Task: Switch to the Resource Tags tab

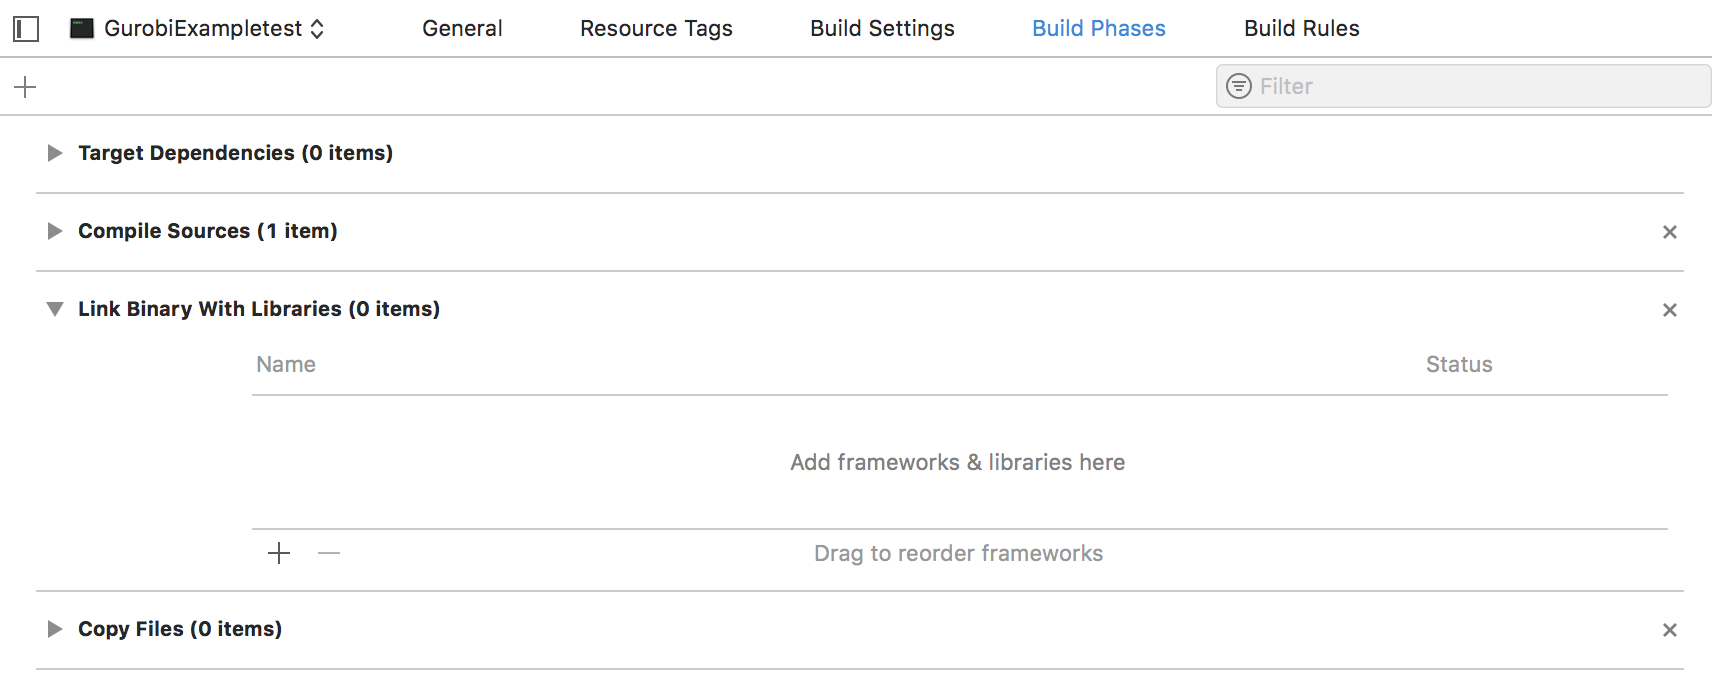Action: [656, 28]
